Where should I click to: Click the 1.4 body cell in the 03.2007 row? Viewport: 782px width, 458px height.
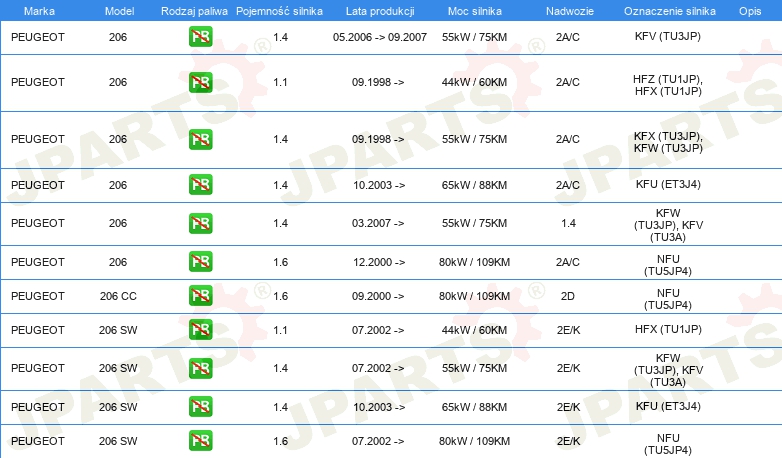pyautogui.click(x=569, y=223)
